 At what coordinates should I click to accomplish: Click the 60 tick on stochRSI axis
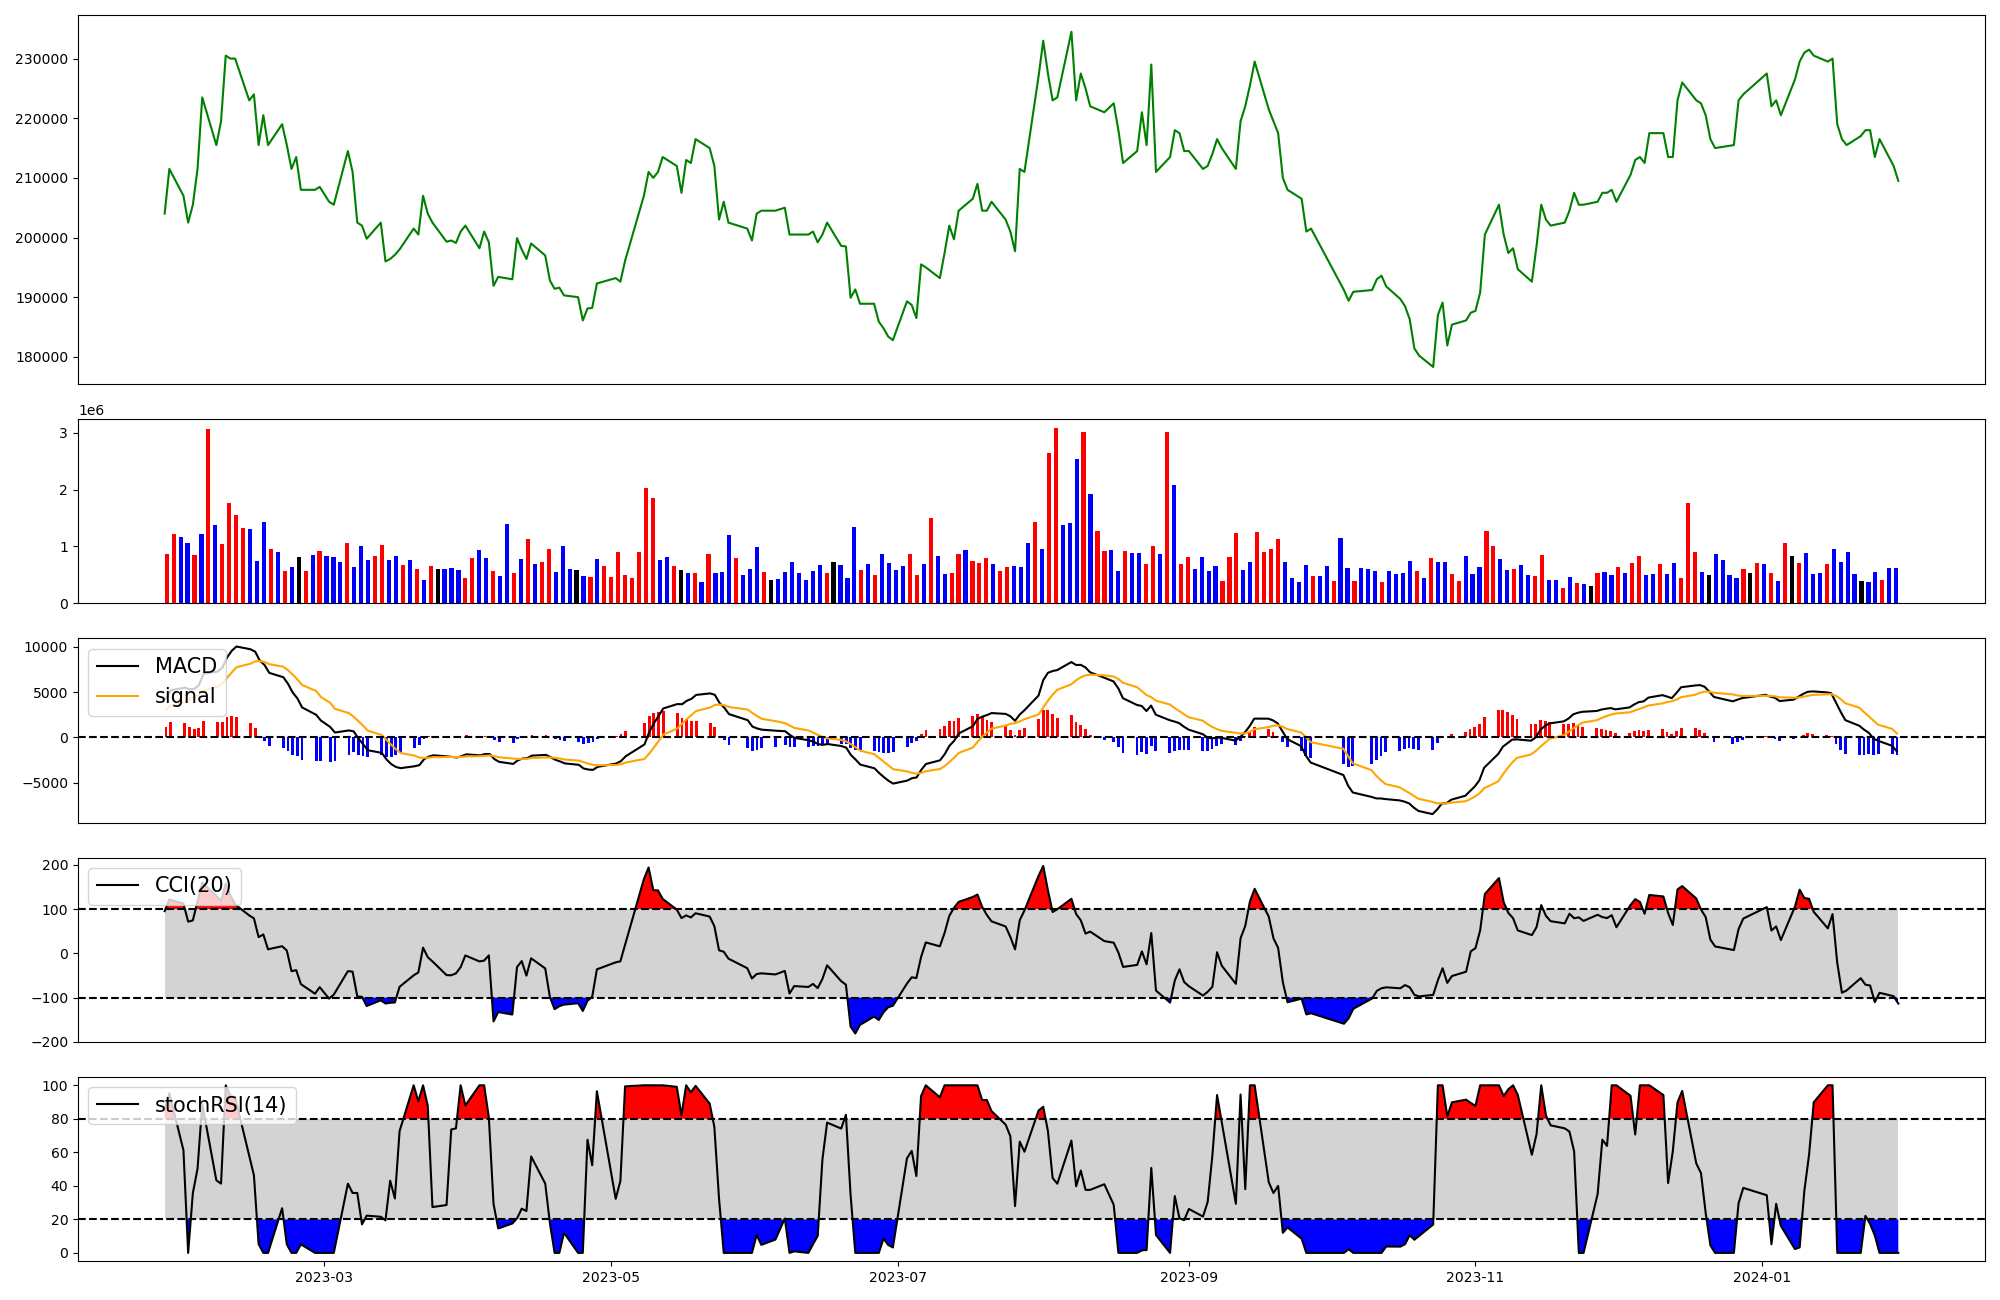60,1153
